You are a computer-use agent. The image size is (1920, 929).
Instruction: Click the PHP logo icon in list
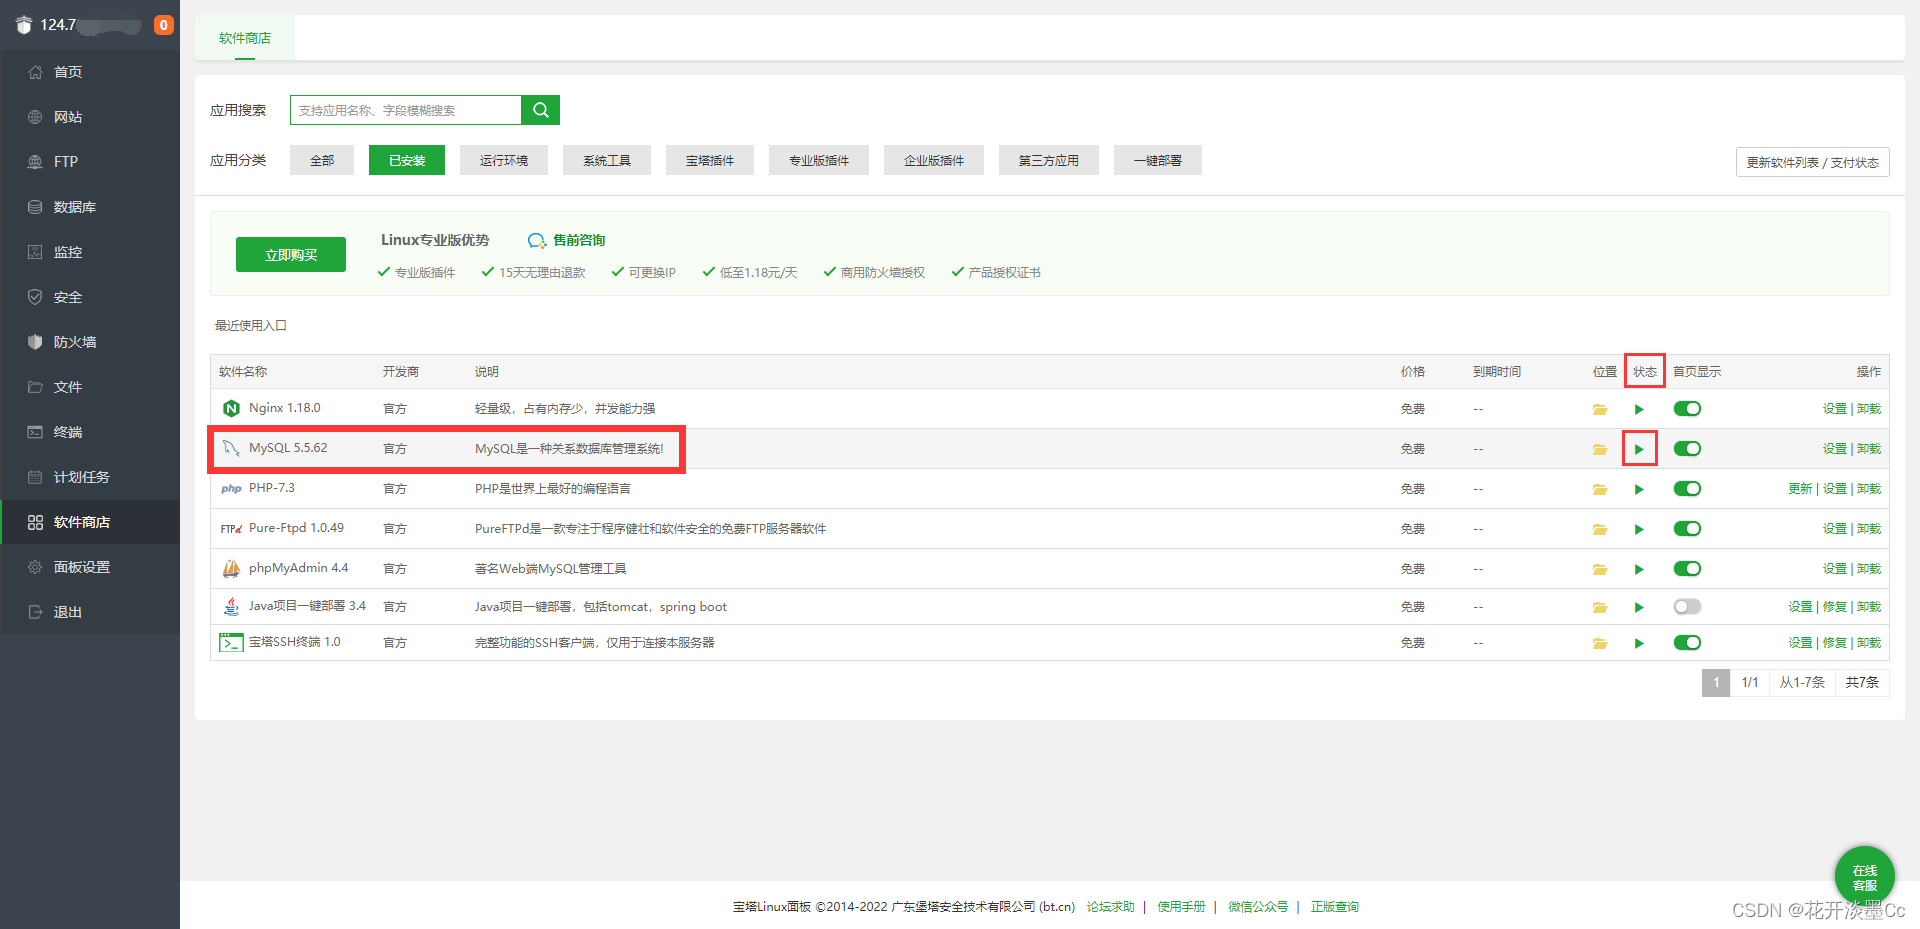[231, 489]
